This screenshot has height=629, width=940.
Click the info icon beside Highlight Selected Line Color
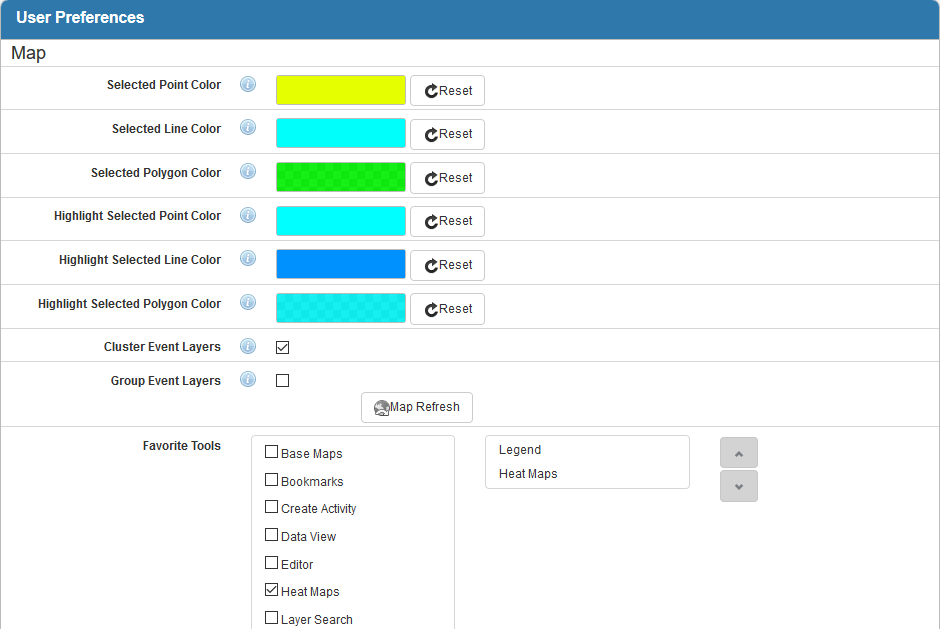point(247,258)
